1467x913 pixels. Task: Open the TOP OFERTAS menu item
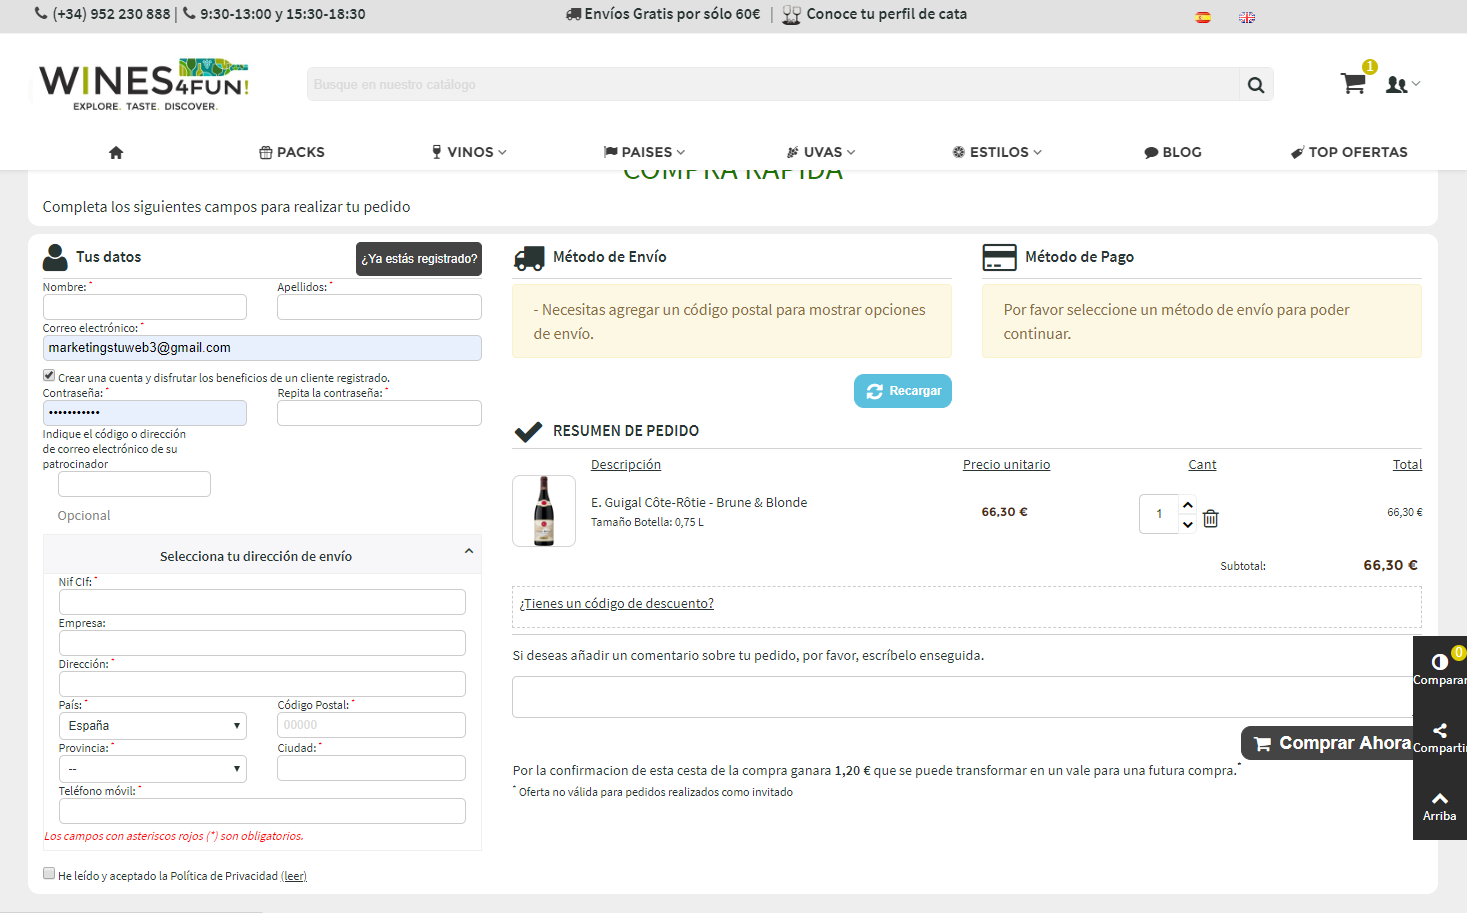click(x=1349, y=152)
